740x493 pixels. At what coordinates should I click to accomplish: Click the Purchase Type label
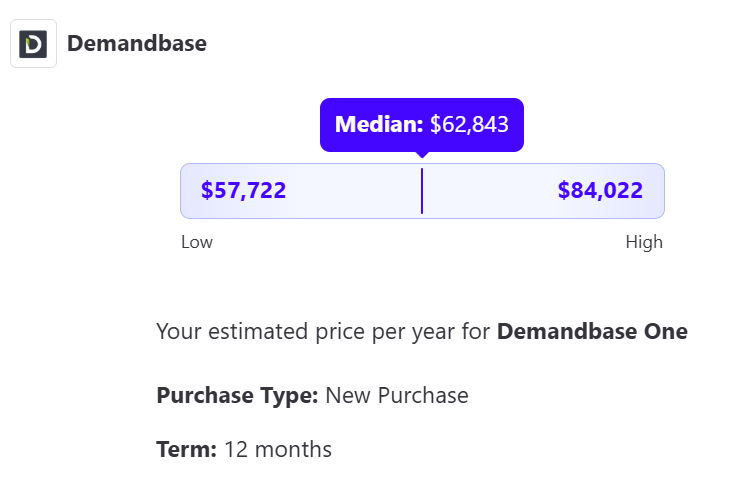[x=237, y=395]
